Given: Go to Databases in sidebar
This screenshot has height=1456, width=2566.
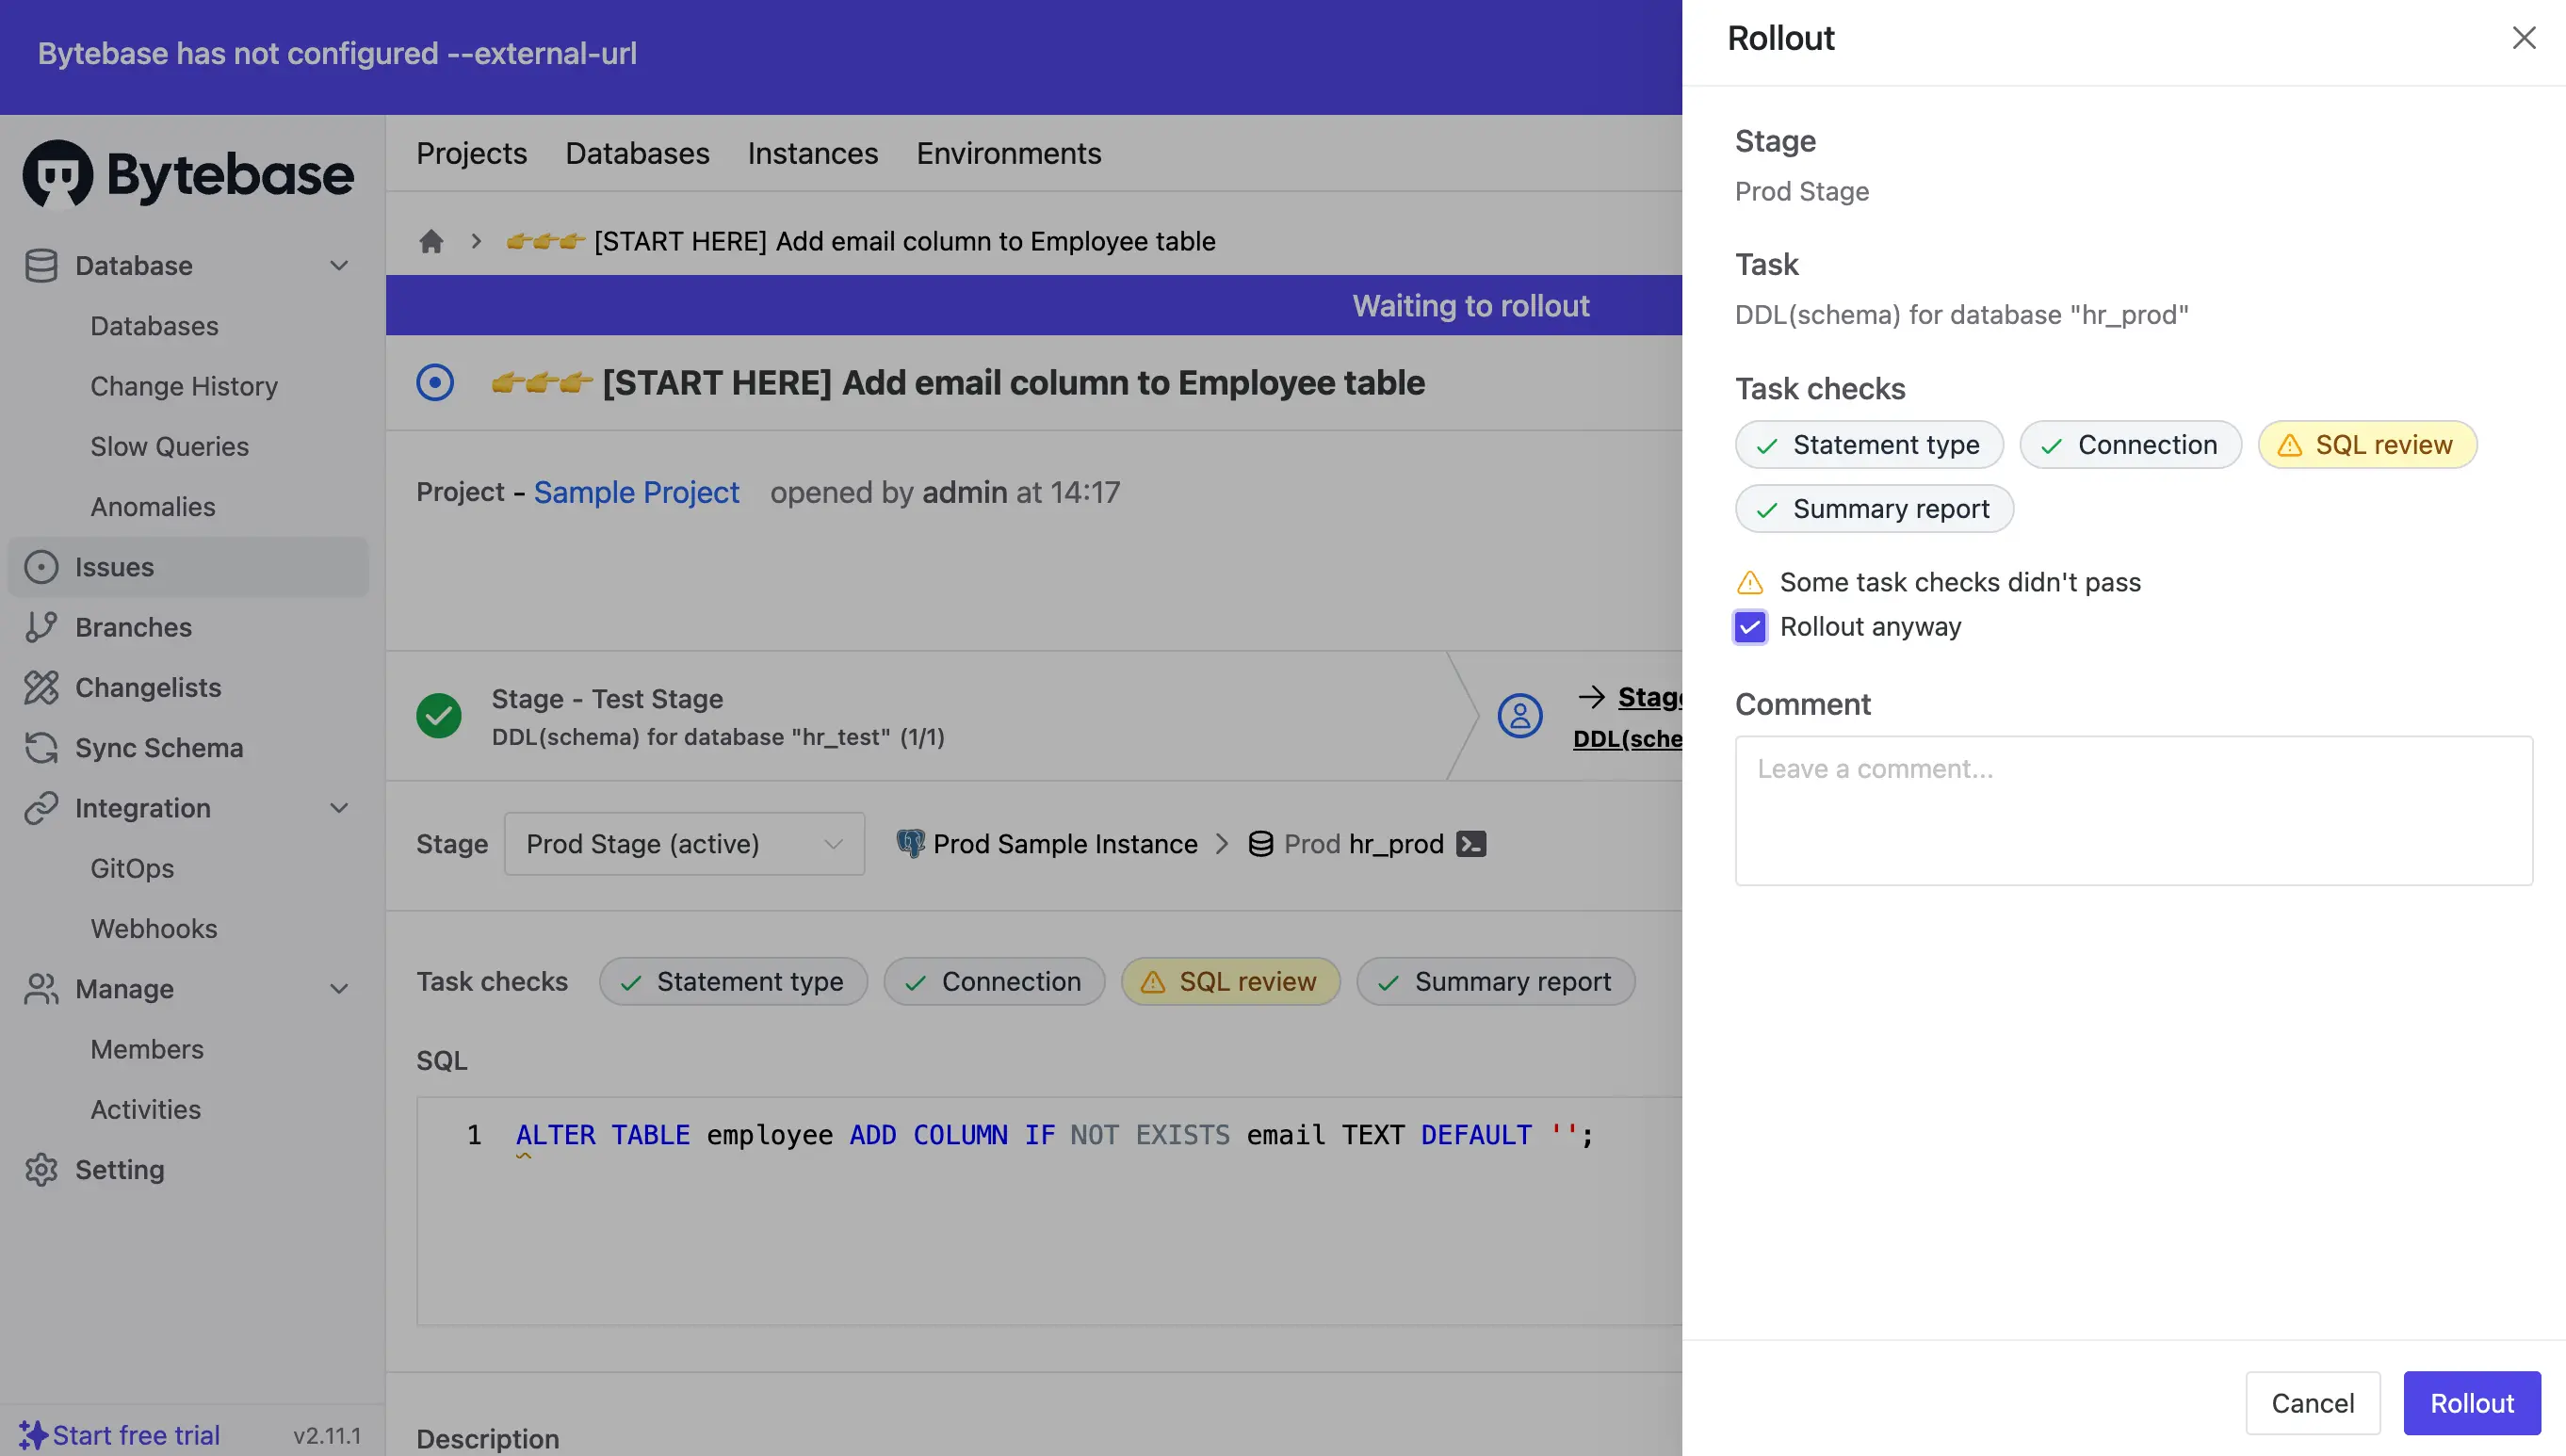Looking at the screenshot, I should click(x=154, y=326).
